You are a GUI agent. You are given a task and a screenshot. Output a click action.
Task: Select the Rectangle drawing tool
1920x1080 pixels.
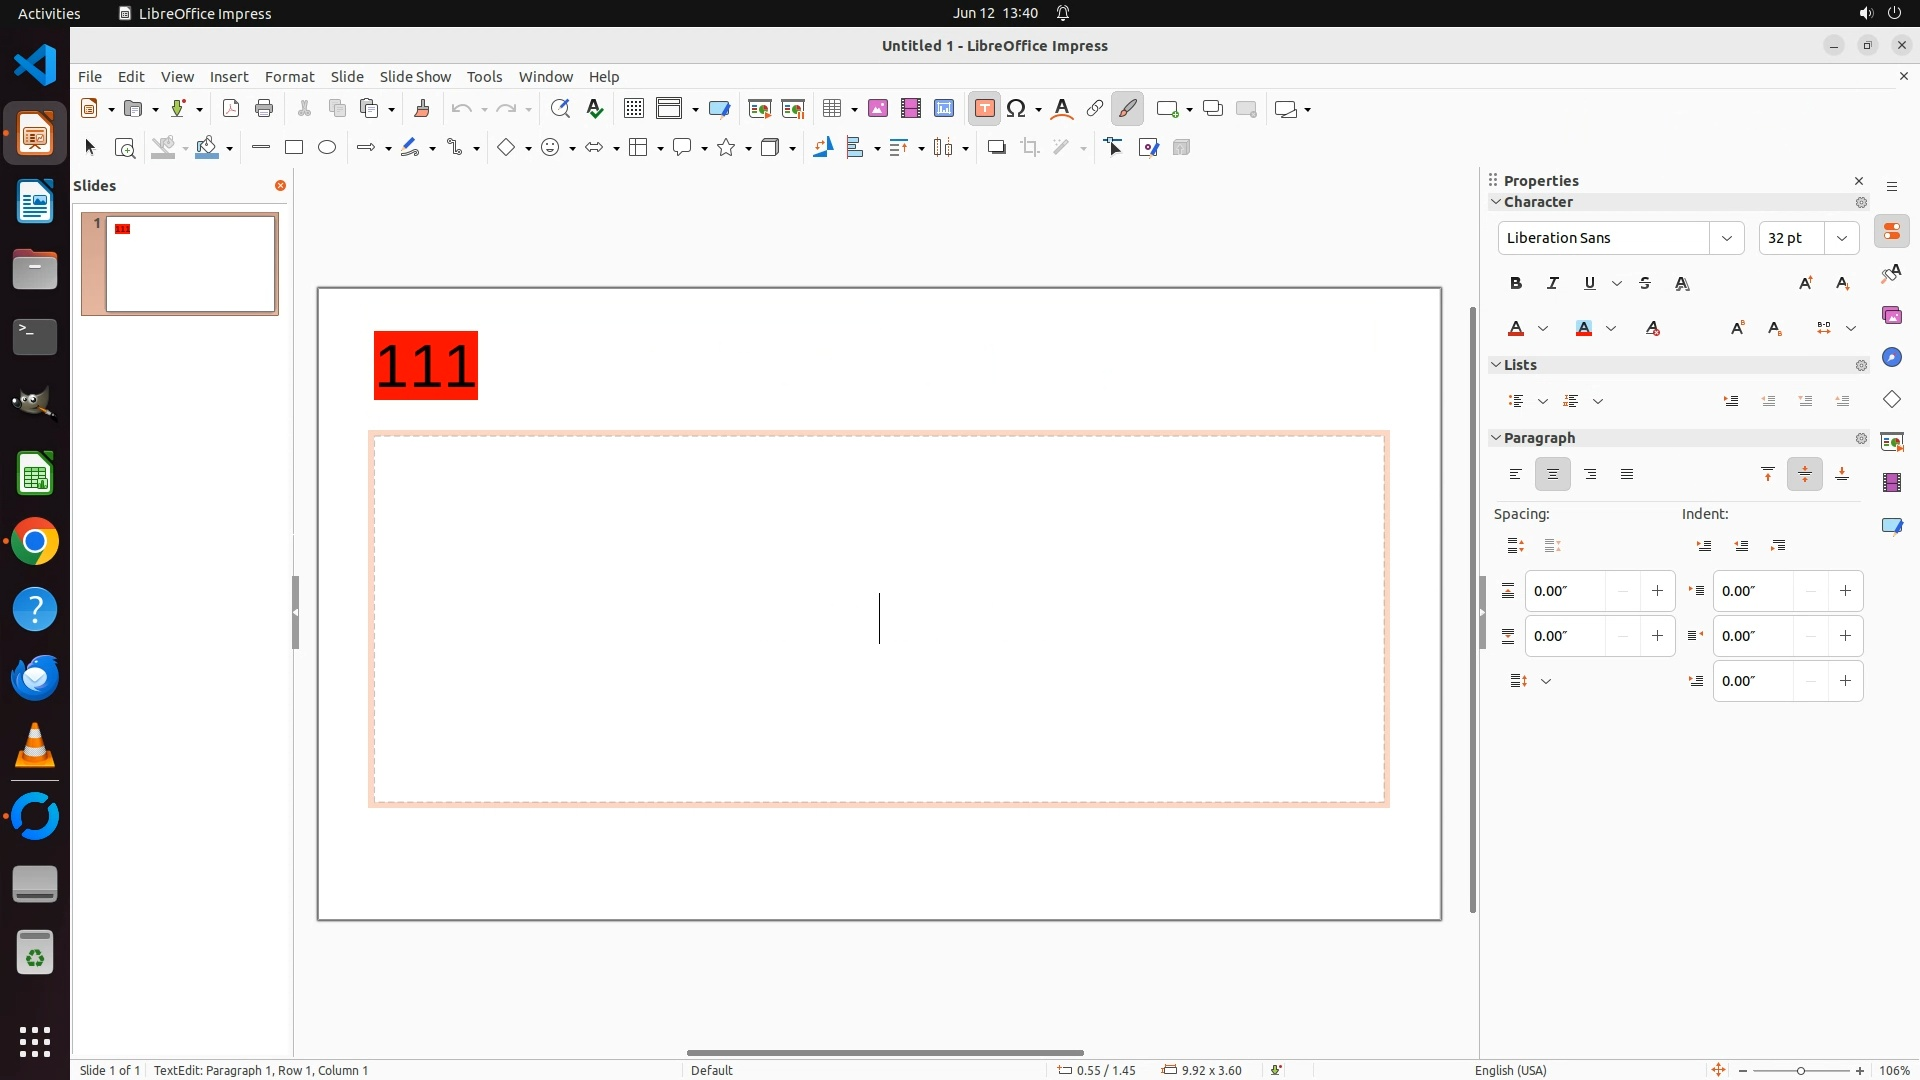click(294, 148)
